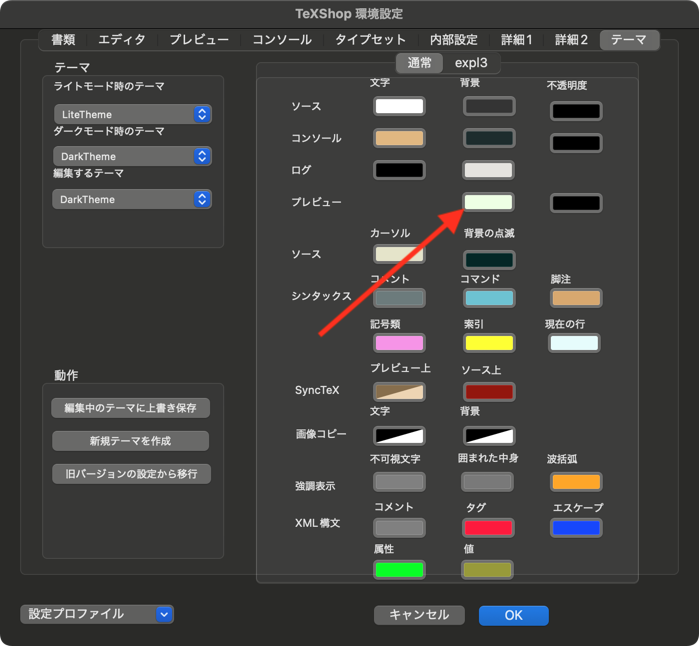Viewport: 699px width, 646px height.
Task: Click the キャンセル button
Action: pos(419,615)
